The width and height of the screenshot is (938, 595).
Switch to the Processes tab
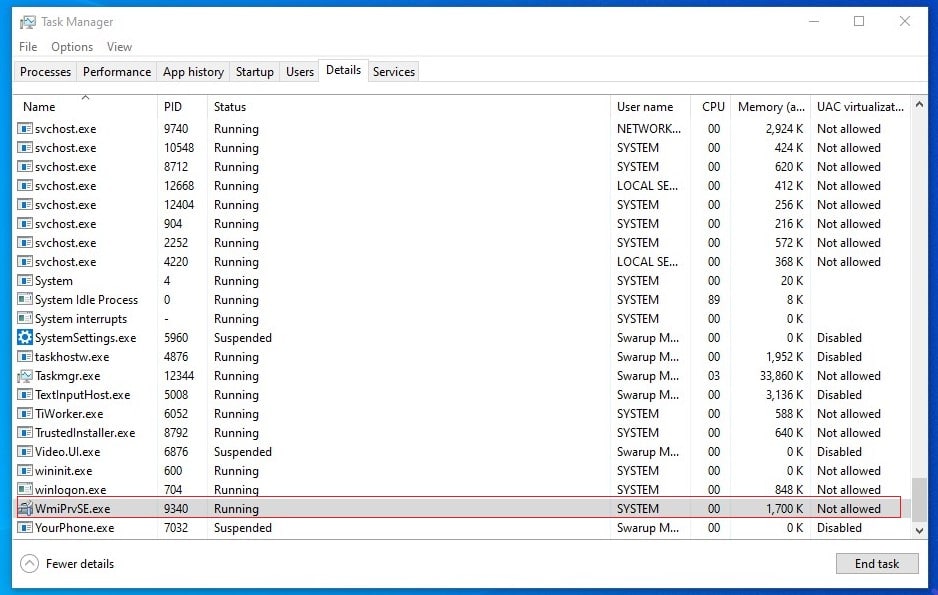click(x=45, y=72)
